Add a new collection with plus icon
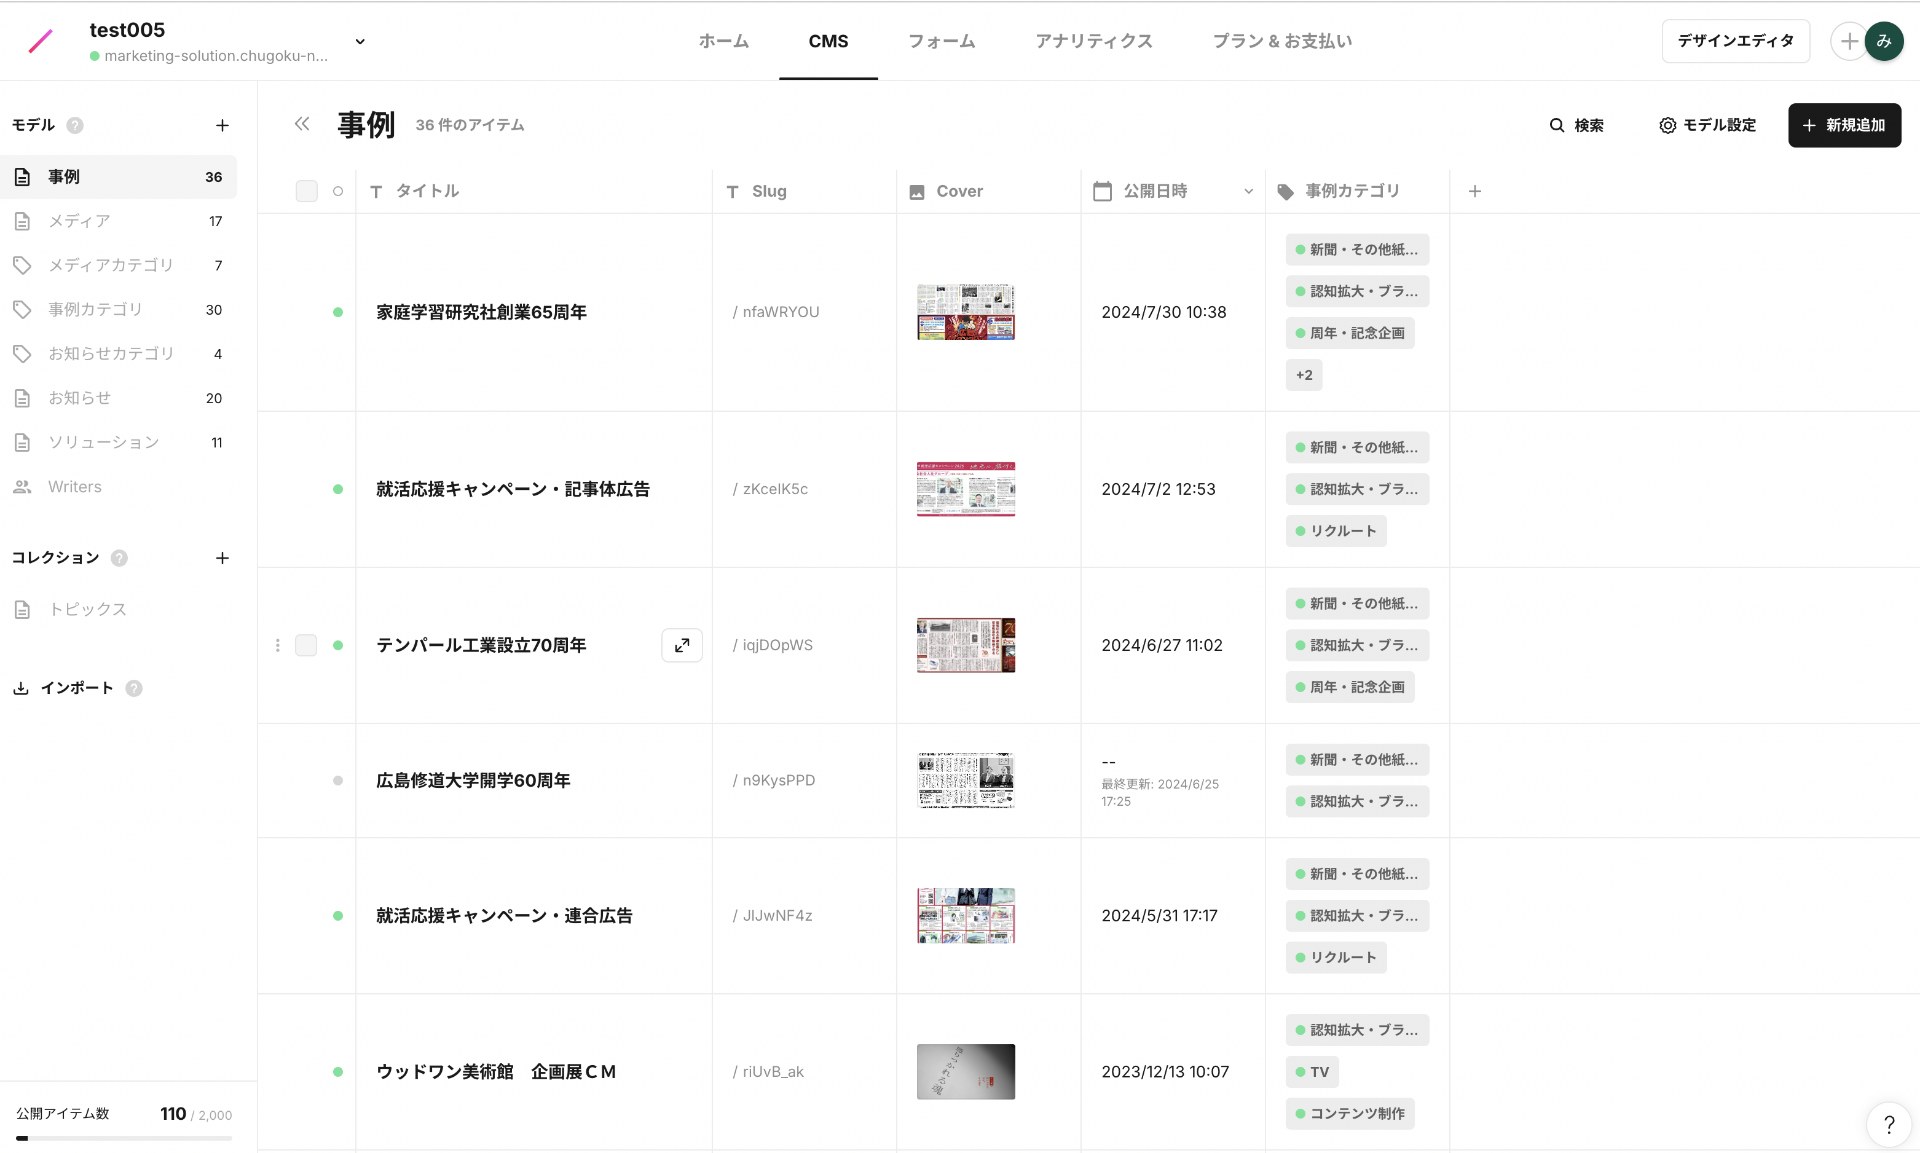 pyautogui.click(x=222, y=558)
